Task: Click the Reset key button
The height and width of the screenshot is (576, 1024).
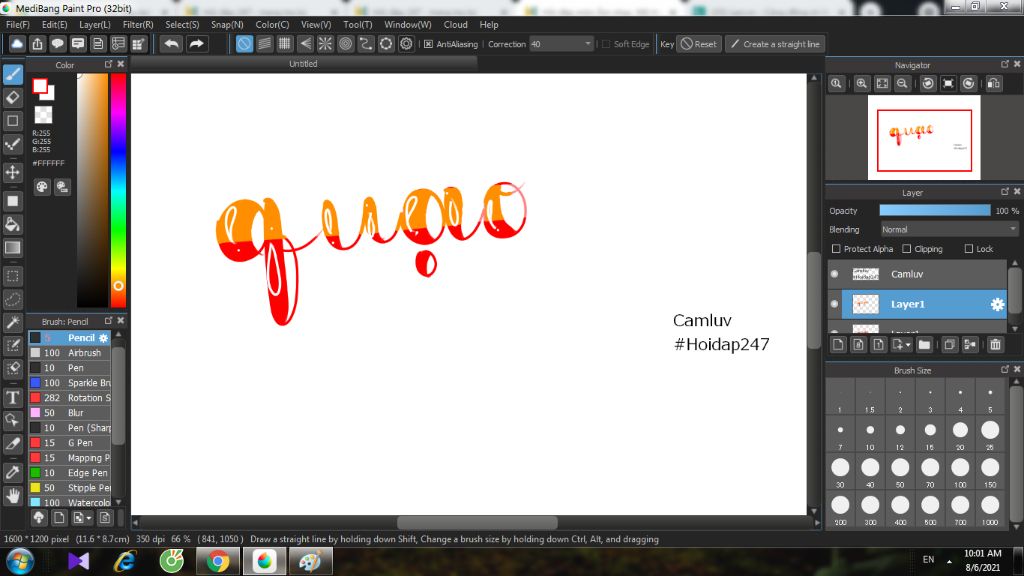Action: (699, 44)
